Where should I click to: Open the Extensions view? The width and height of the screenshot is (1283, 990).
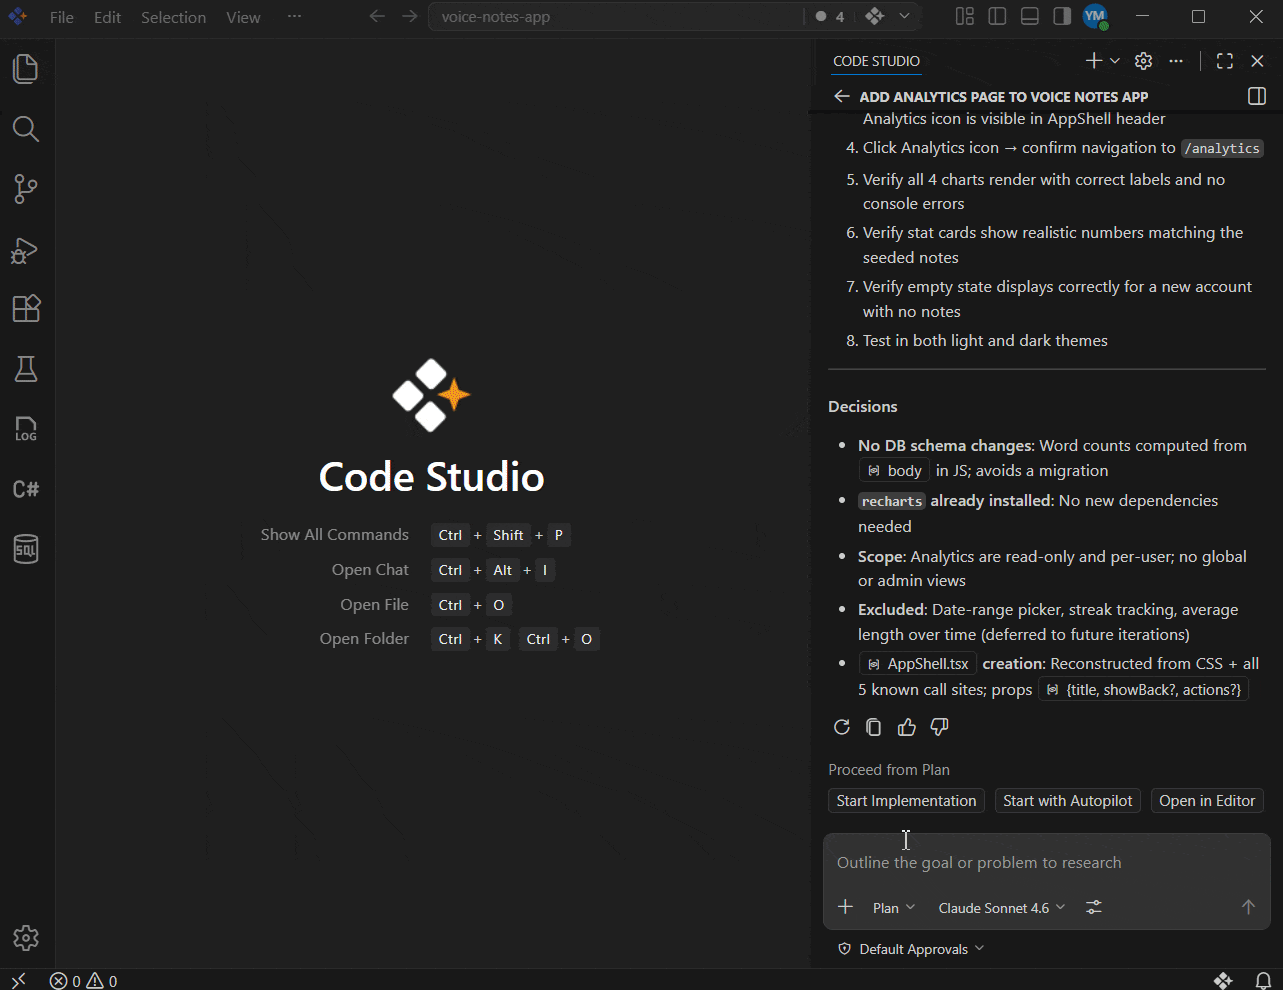click(26, 309)
